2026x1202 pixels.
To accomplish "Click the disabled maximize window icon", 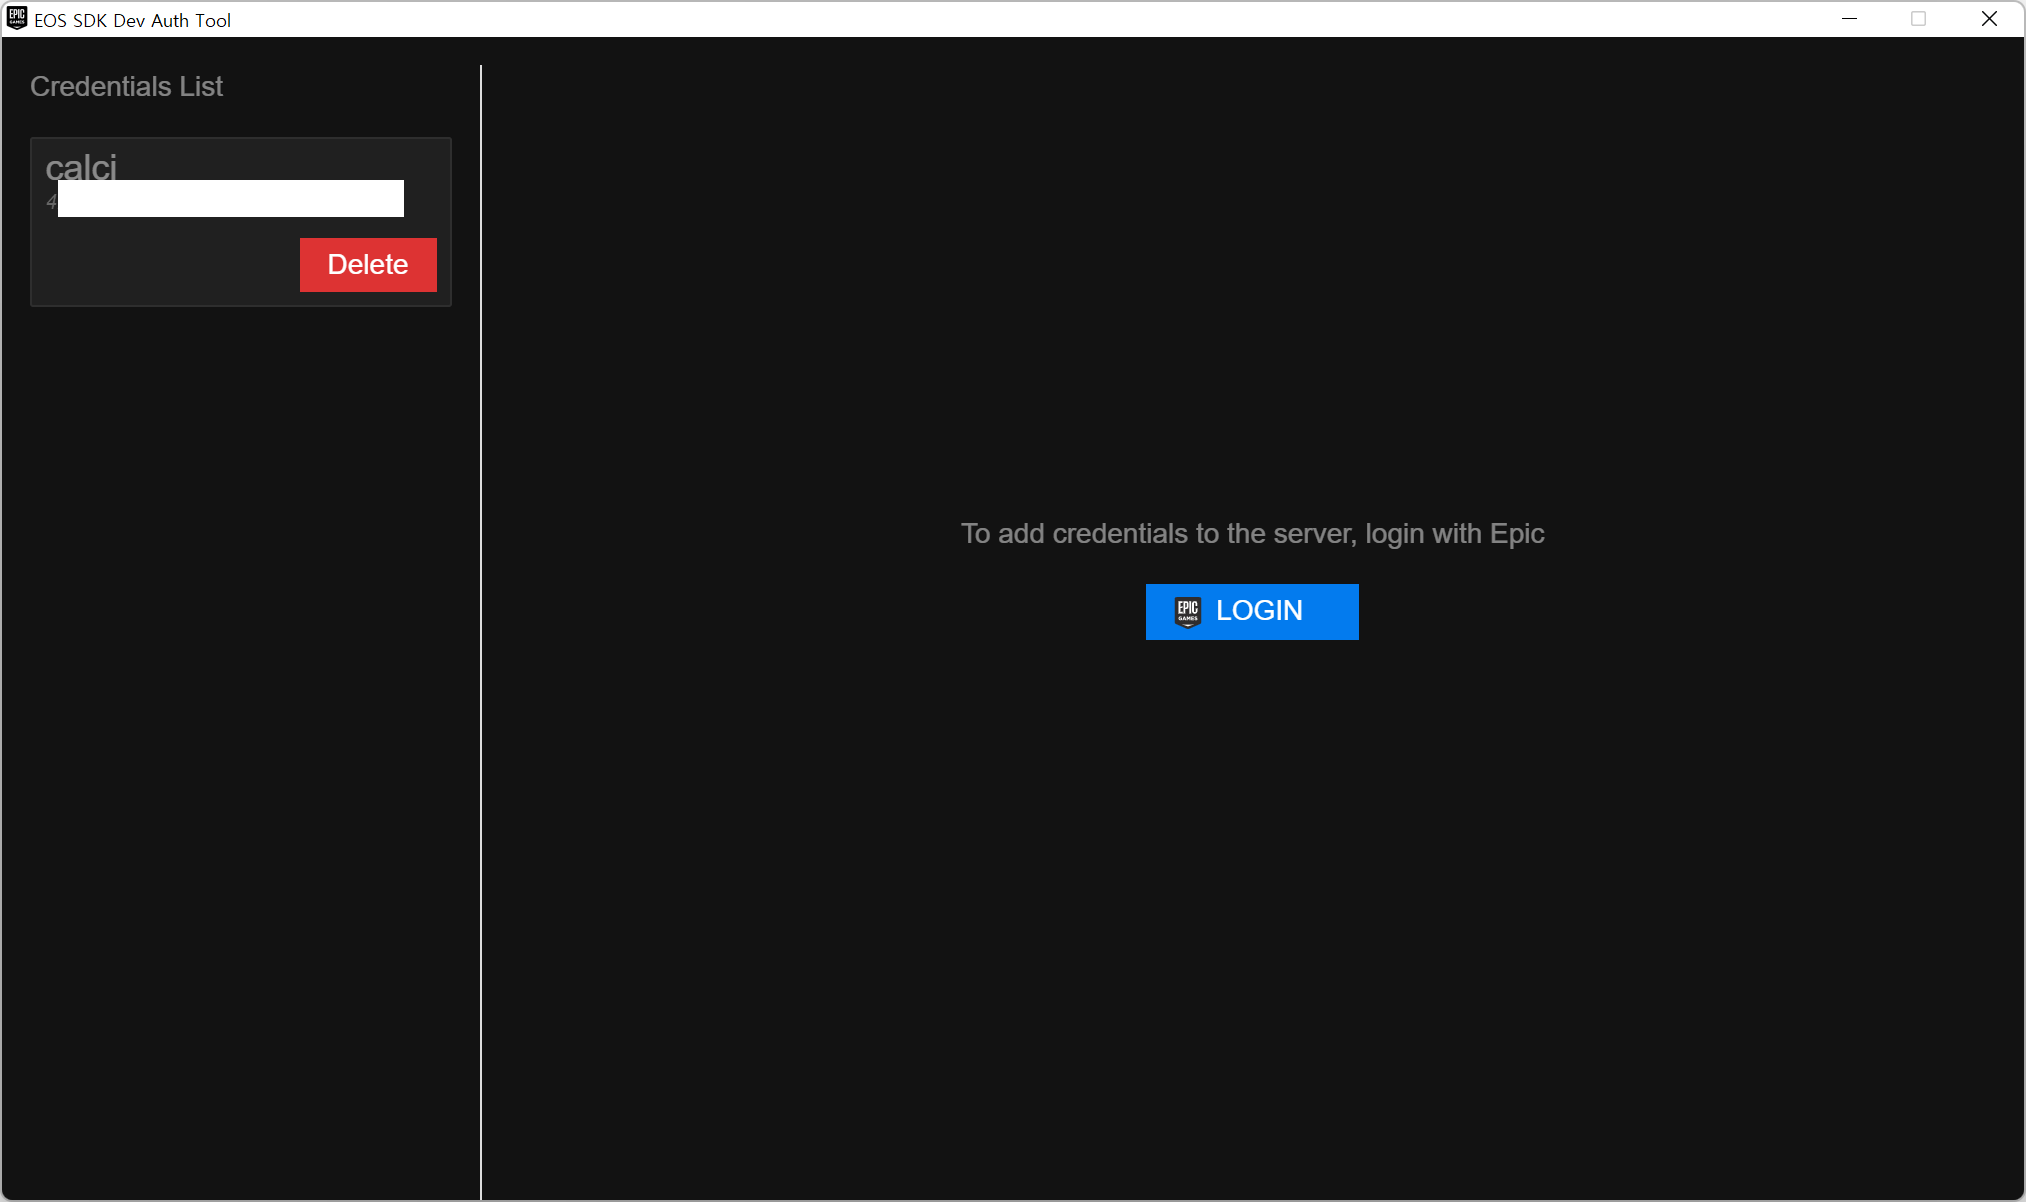I will click(x=1918, y=19).
